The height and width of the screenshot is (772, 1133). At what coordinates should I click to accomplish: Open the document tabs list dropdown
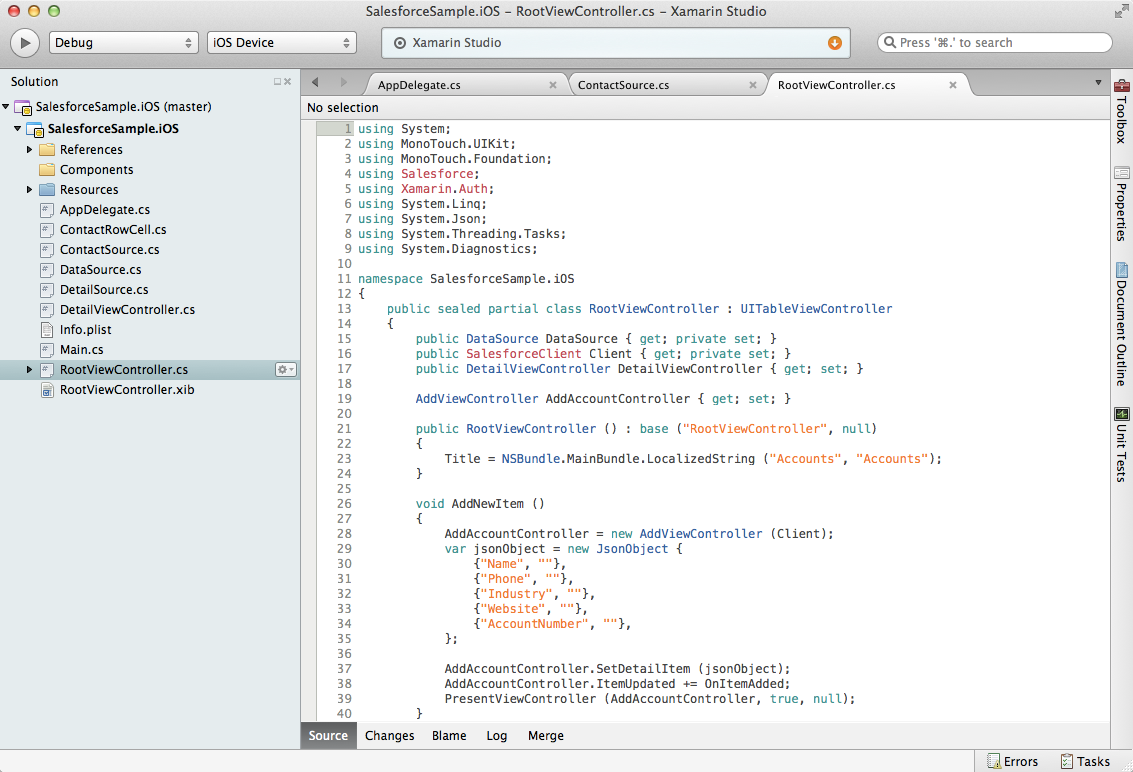1098,82
